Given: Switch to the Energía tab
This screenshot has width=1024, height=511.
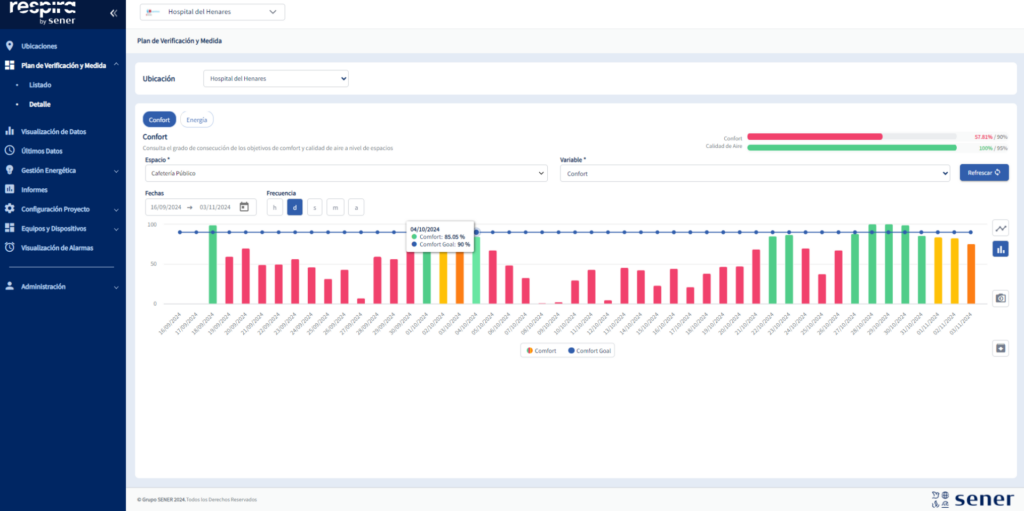Looking at the screenshot, I should click(x=197, y=119).
